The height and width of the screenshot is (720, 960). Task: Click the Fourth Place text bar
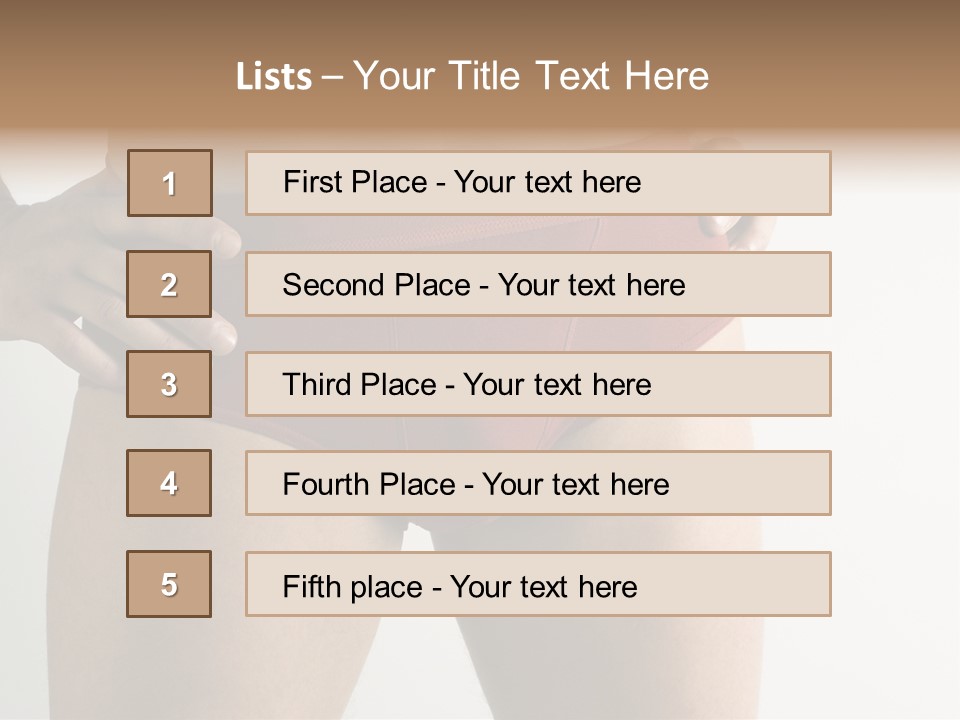point(538,483)
